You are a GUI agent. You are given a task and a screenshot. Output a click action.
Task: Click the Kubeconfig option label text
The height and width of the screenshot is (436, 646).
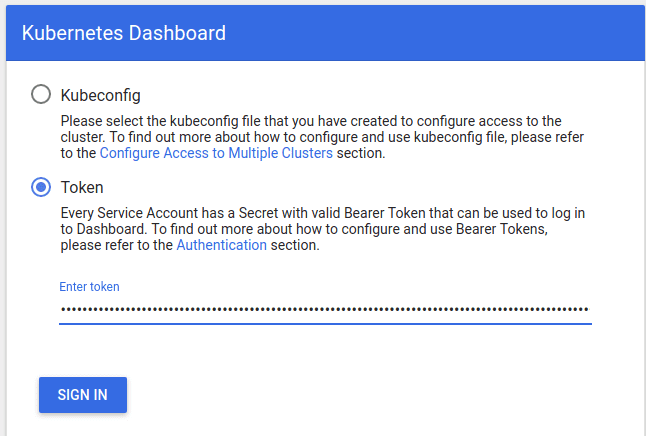pos(100,95)
